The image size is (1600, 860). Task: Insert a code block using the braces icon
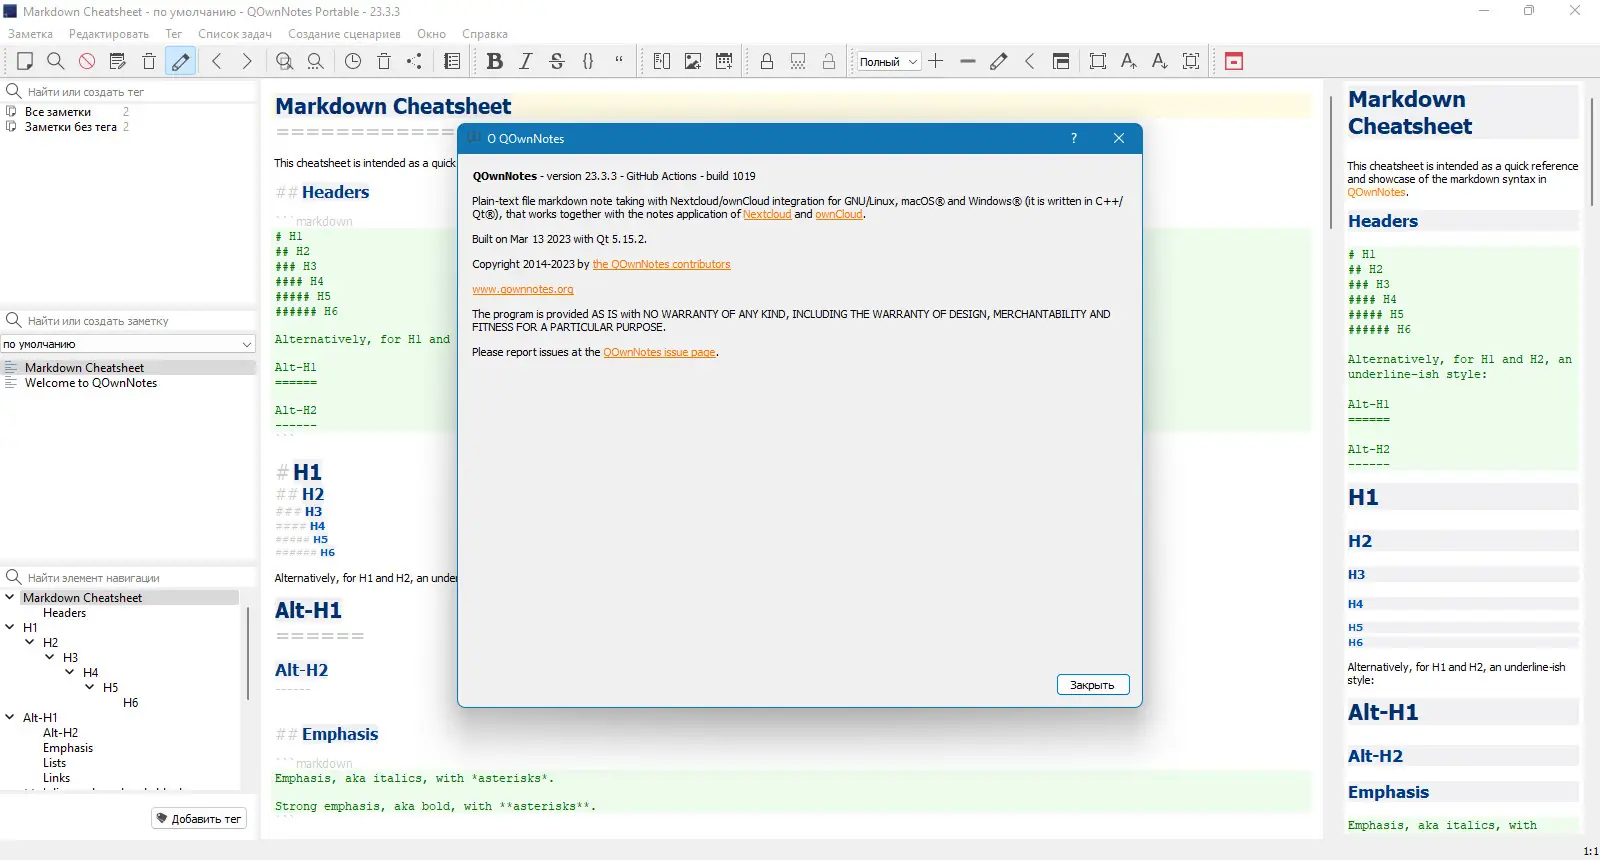(x=588, y=61)
